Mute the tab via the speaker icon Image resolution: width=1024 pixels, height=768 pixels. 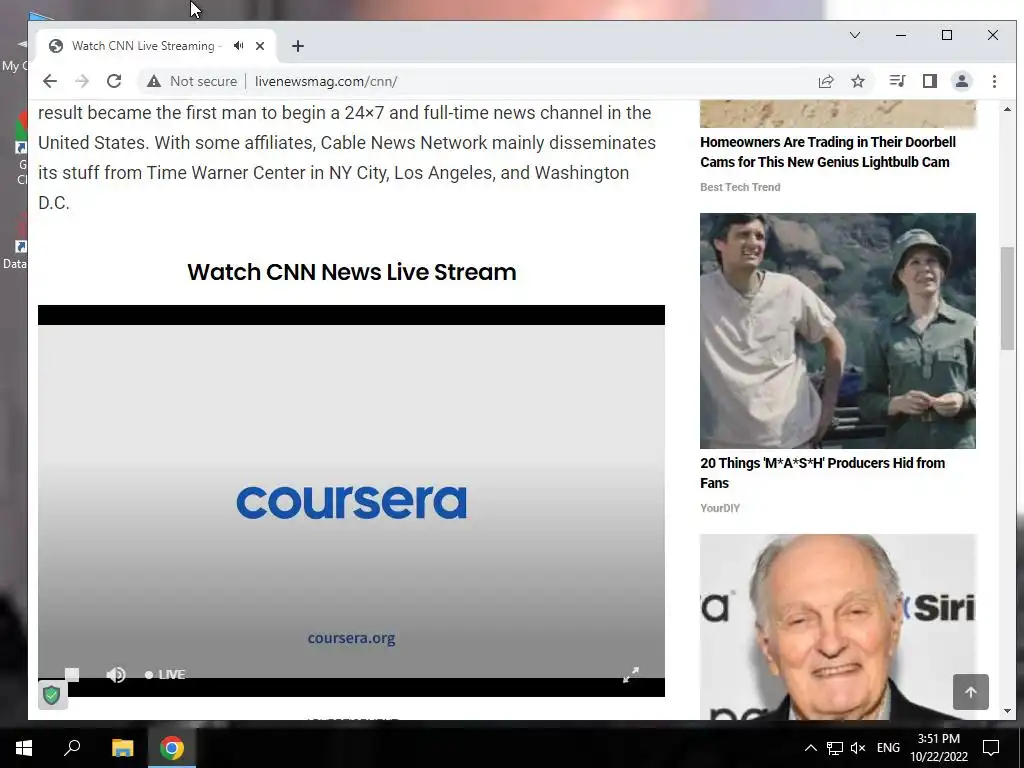238,46
